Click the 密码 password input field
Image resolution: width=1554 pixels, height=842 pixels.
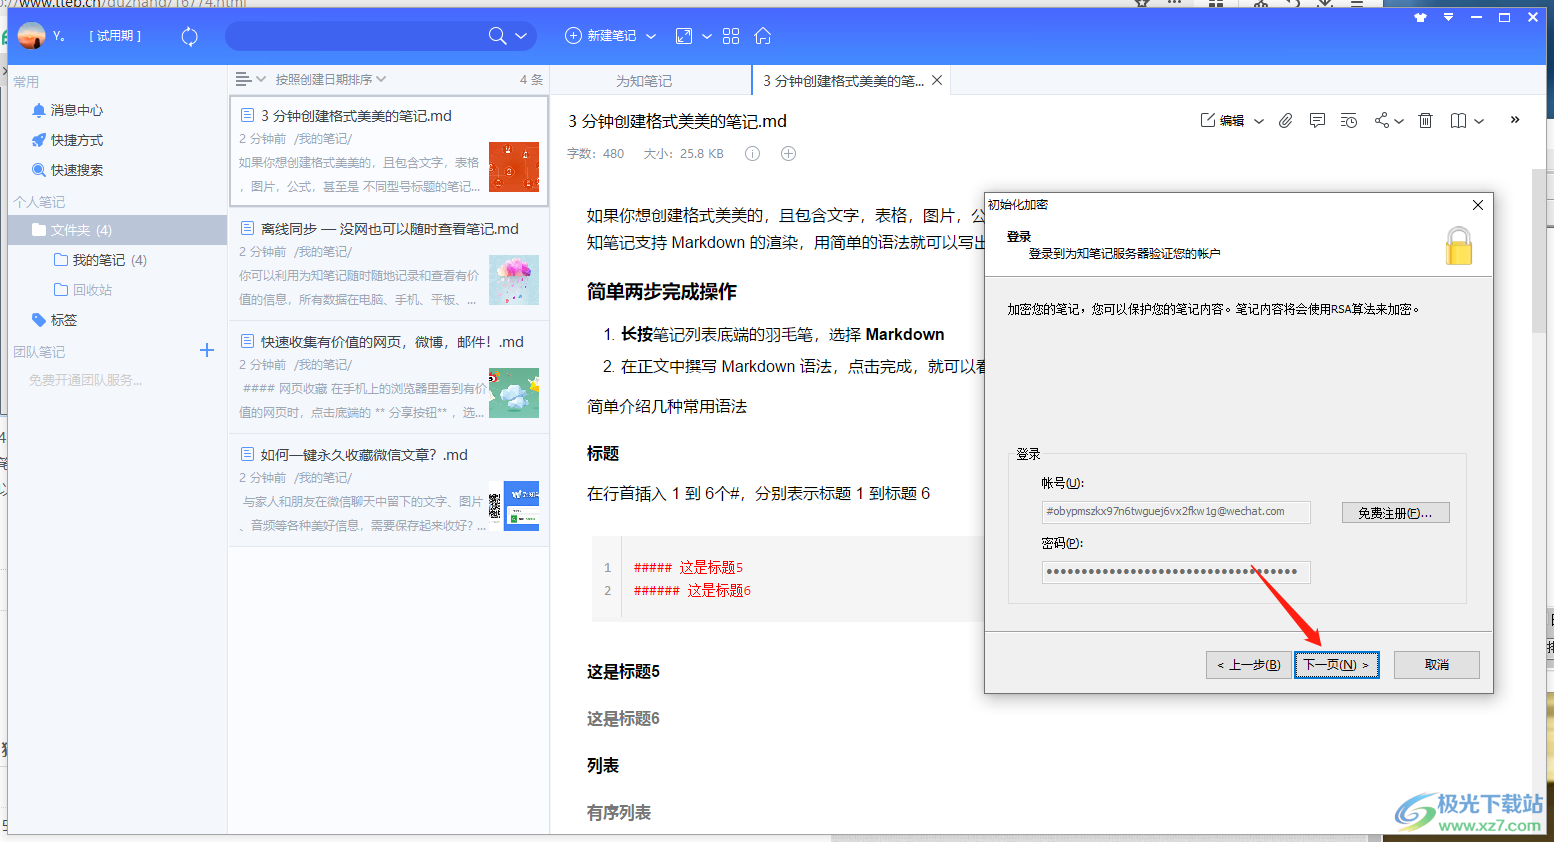coord(1176,572)
